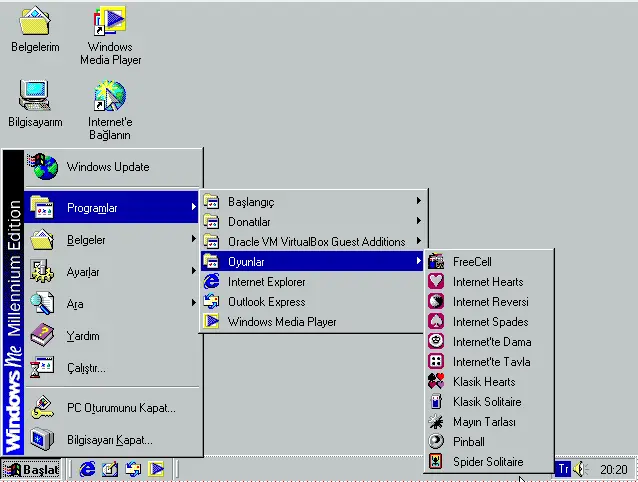Image resolution: width=638 pixels, height=482 pixels.
Task: Click Show Desktop icon in quick launch
Action: [110, 469]
